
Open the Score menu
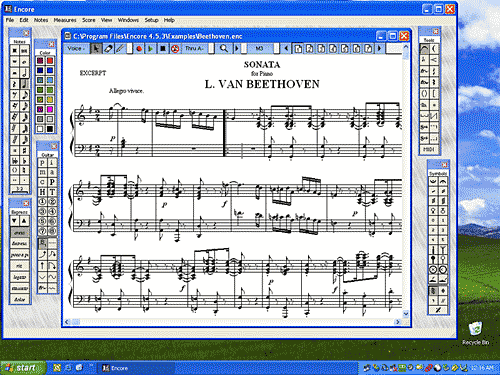tap(89, 20)
